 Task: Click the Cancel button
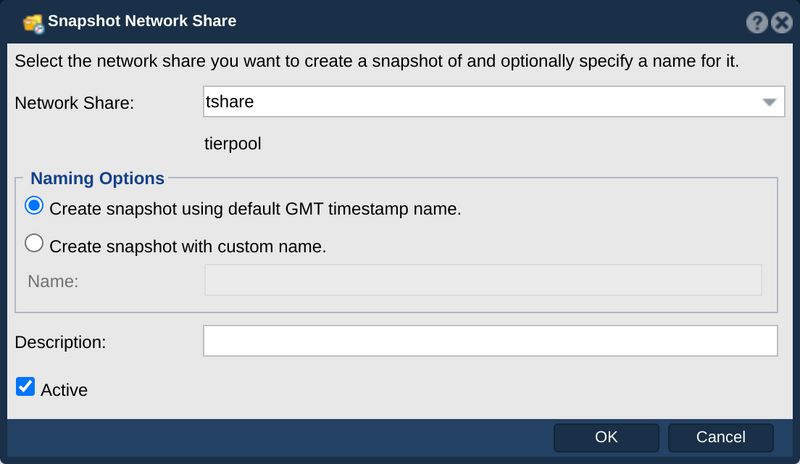tap(720, 437)
